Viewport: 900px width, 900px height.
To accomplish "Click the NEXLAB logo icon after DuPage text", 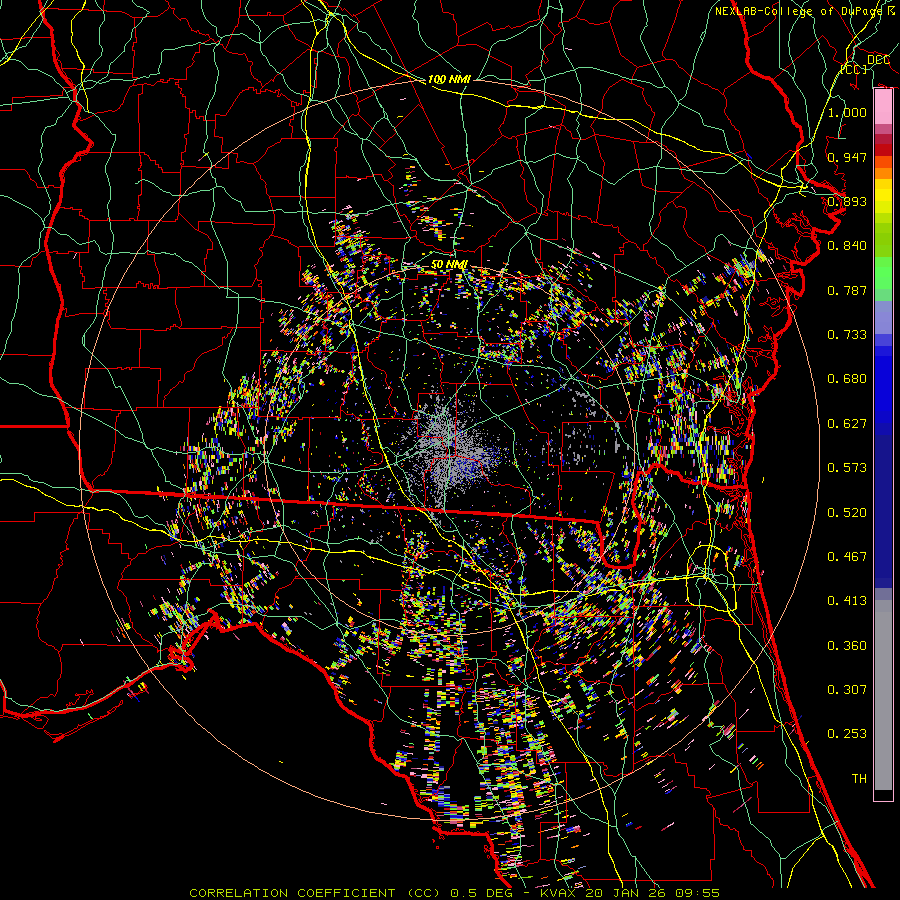I will [x=889, y=11].
